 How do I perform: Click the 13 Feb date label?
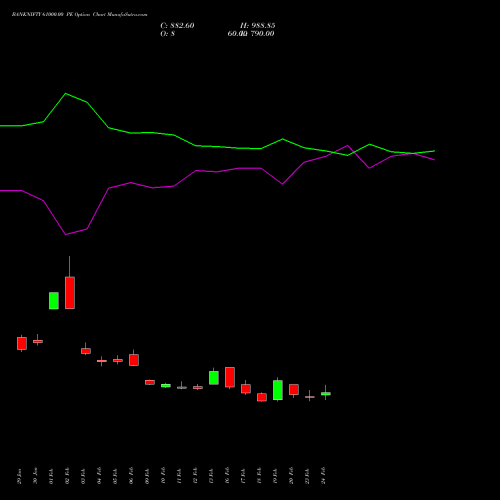(211, 476)
